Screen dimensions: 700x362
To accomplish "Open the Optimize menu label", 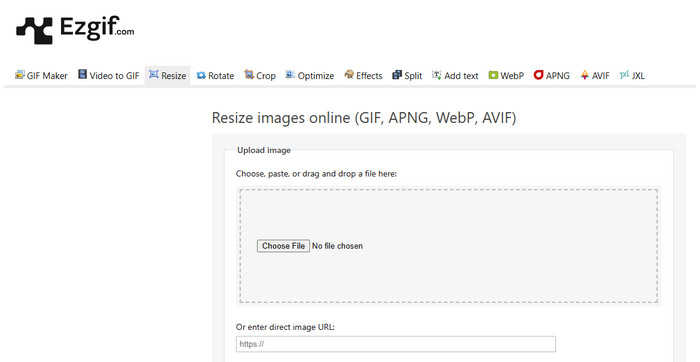I will tap(316, 76).
